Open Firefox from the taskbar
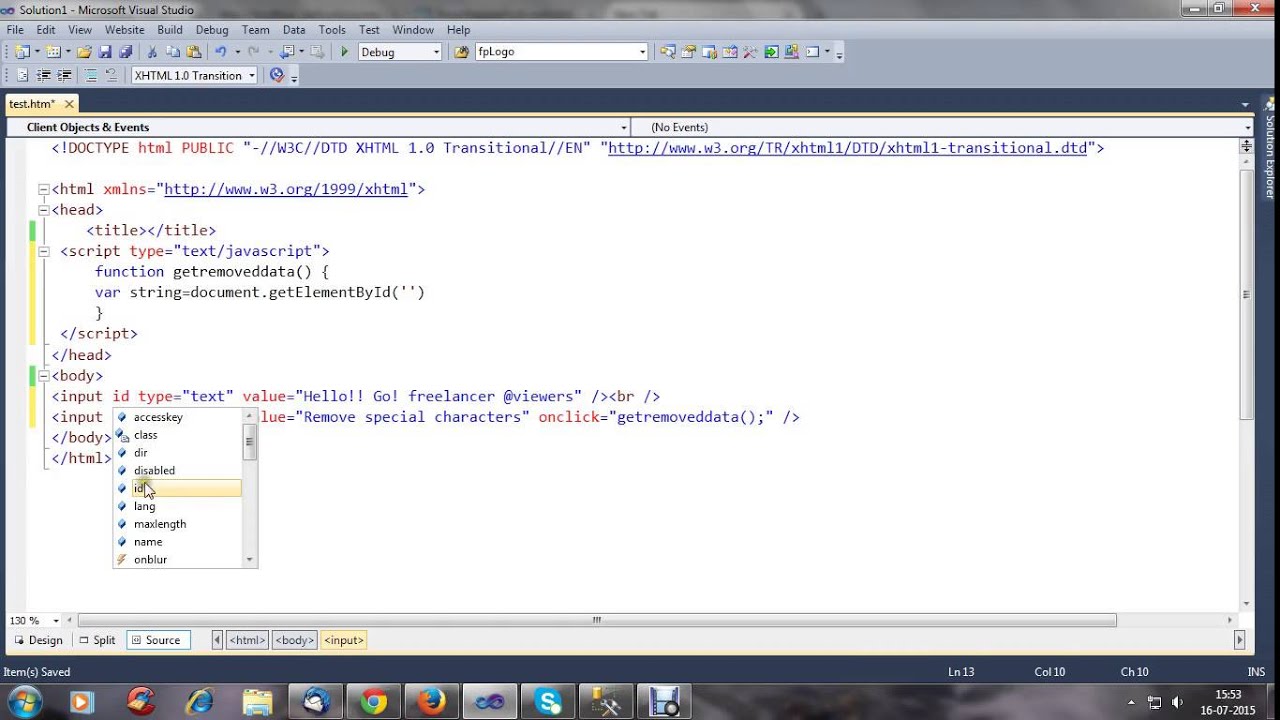Screen dimensions: 1280x720 (x=432, y=702)
